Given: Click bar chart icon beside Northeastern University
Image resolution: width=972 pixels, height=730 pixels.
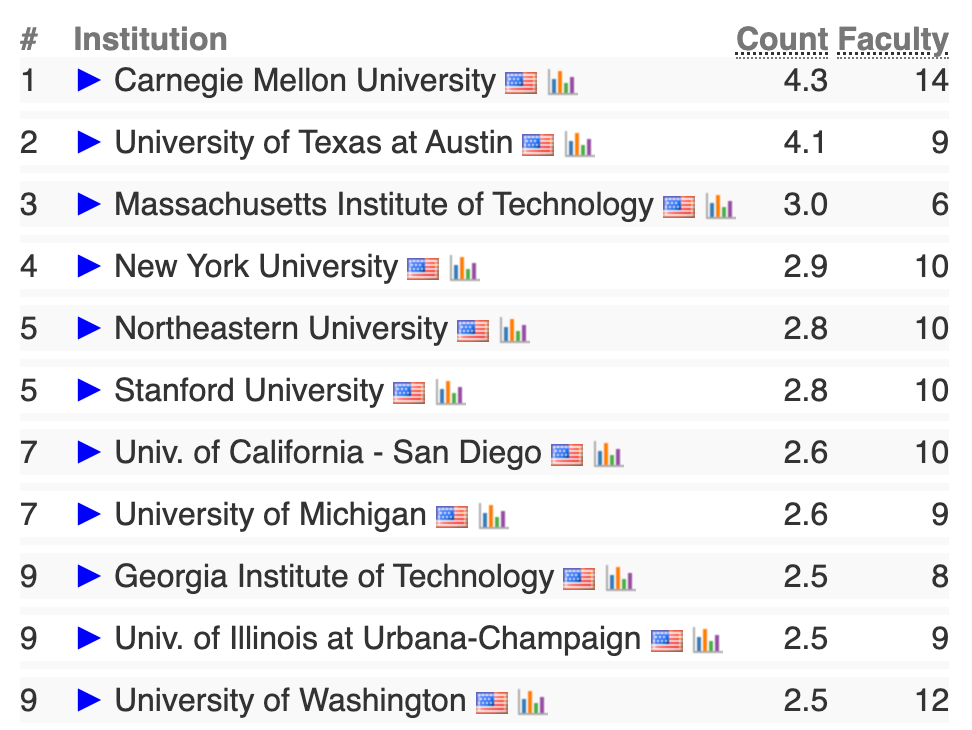Looking at the screenshot, I should click(514, 330).
